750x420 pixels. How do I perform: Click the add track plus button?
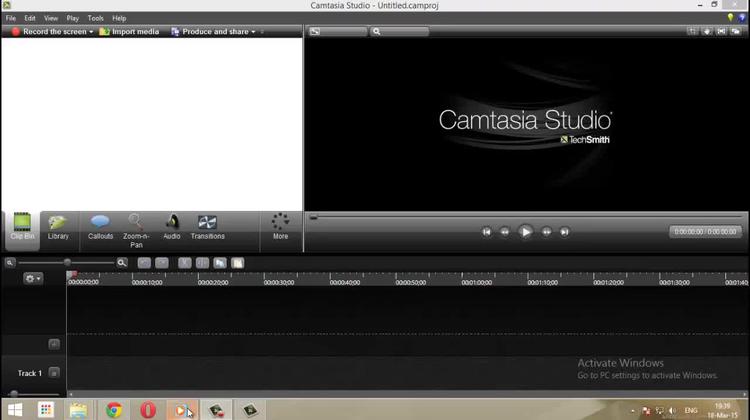coord(54,344)
